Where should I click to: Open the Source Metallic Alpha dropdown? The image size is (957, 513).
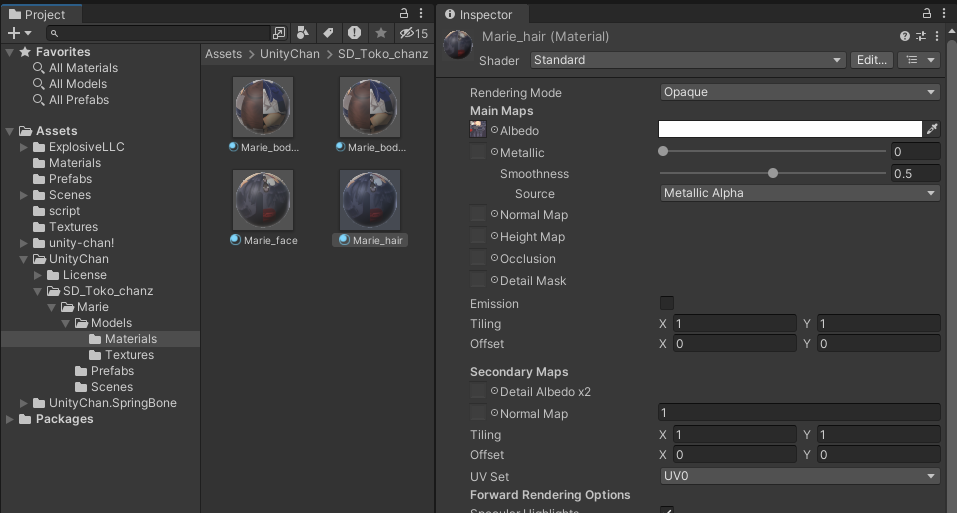point(800,193)
